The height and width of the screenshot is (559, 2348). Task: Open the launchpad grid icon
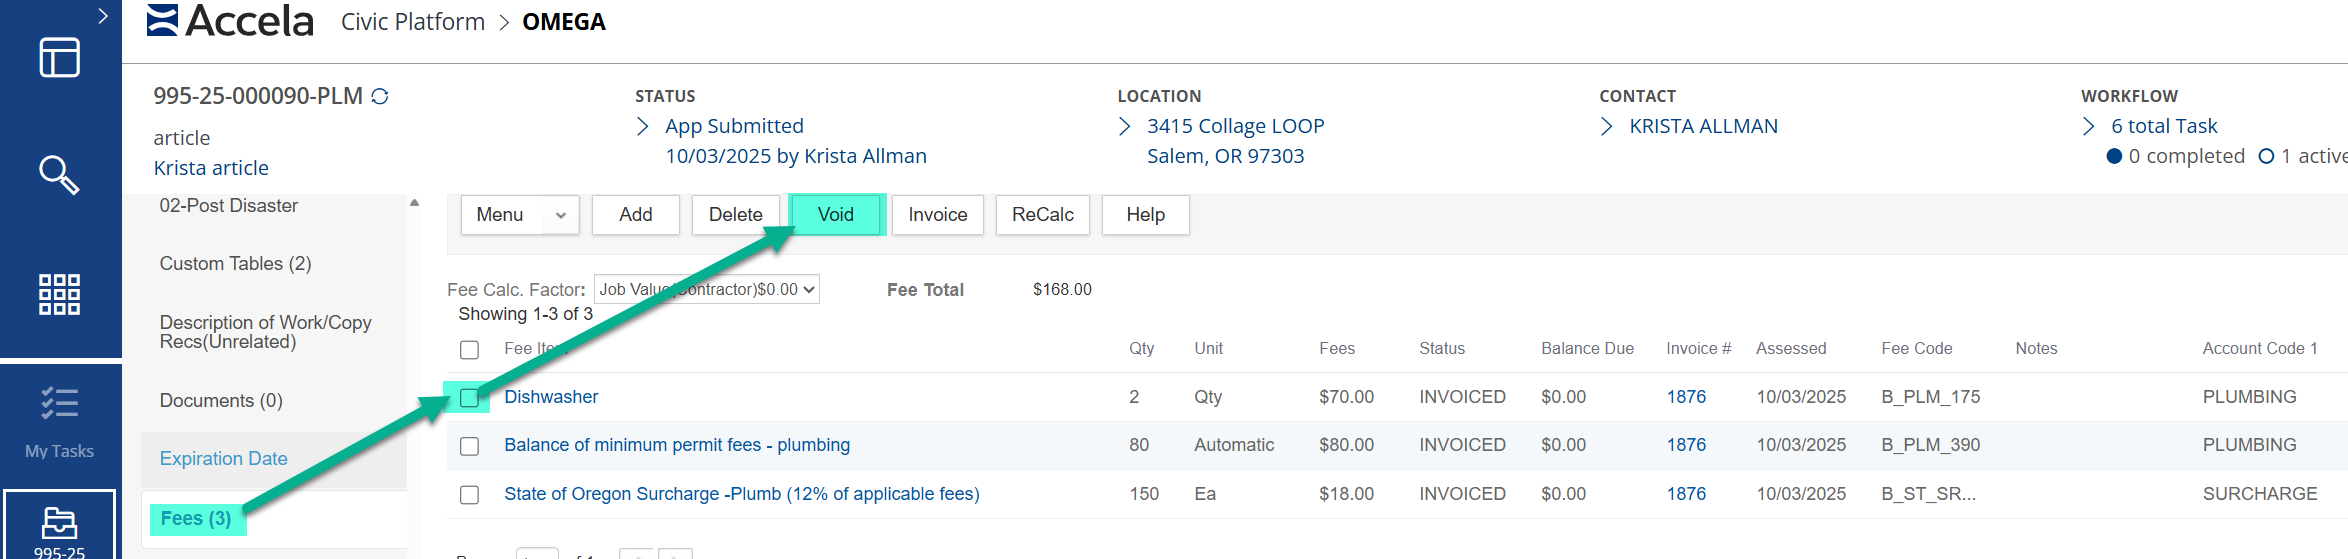click(x=59, y=295)
